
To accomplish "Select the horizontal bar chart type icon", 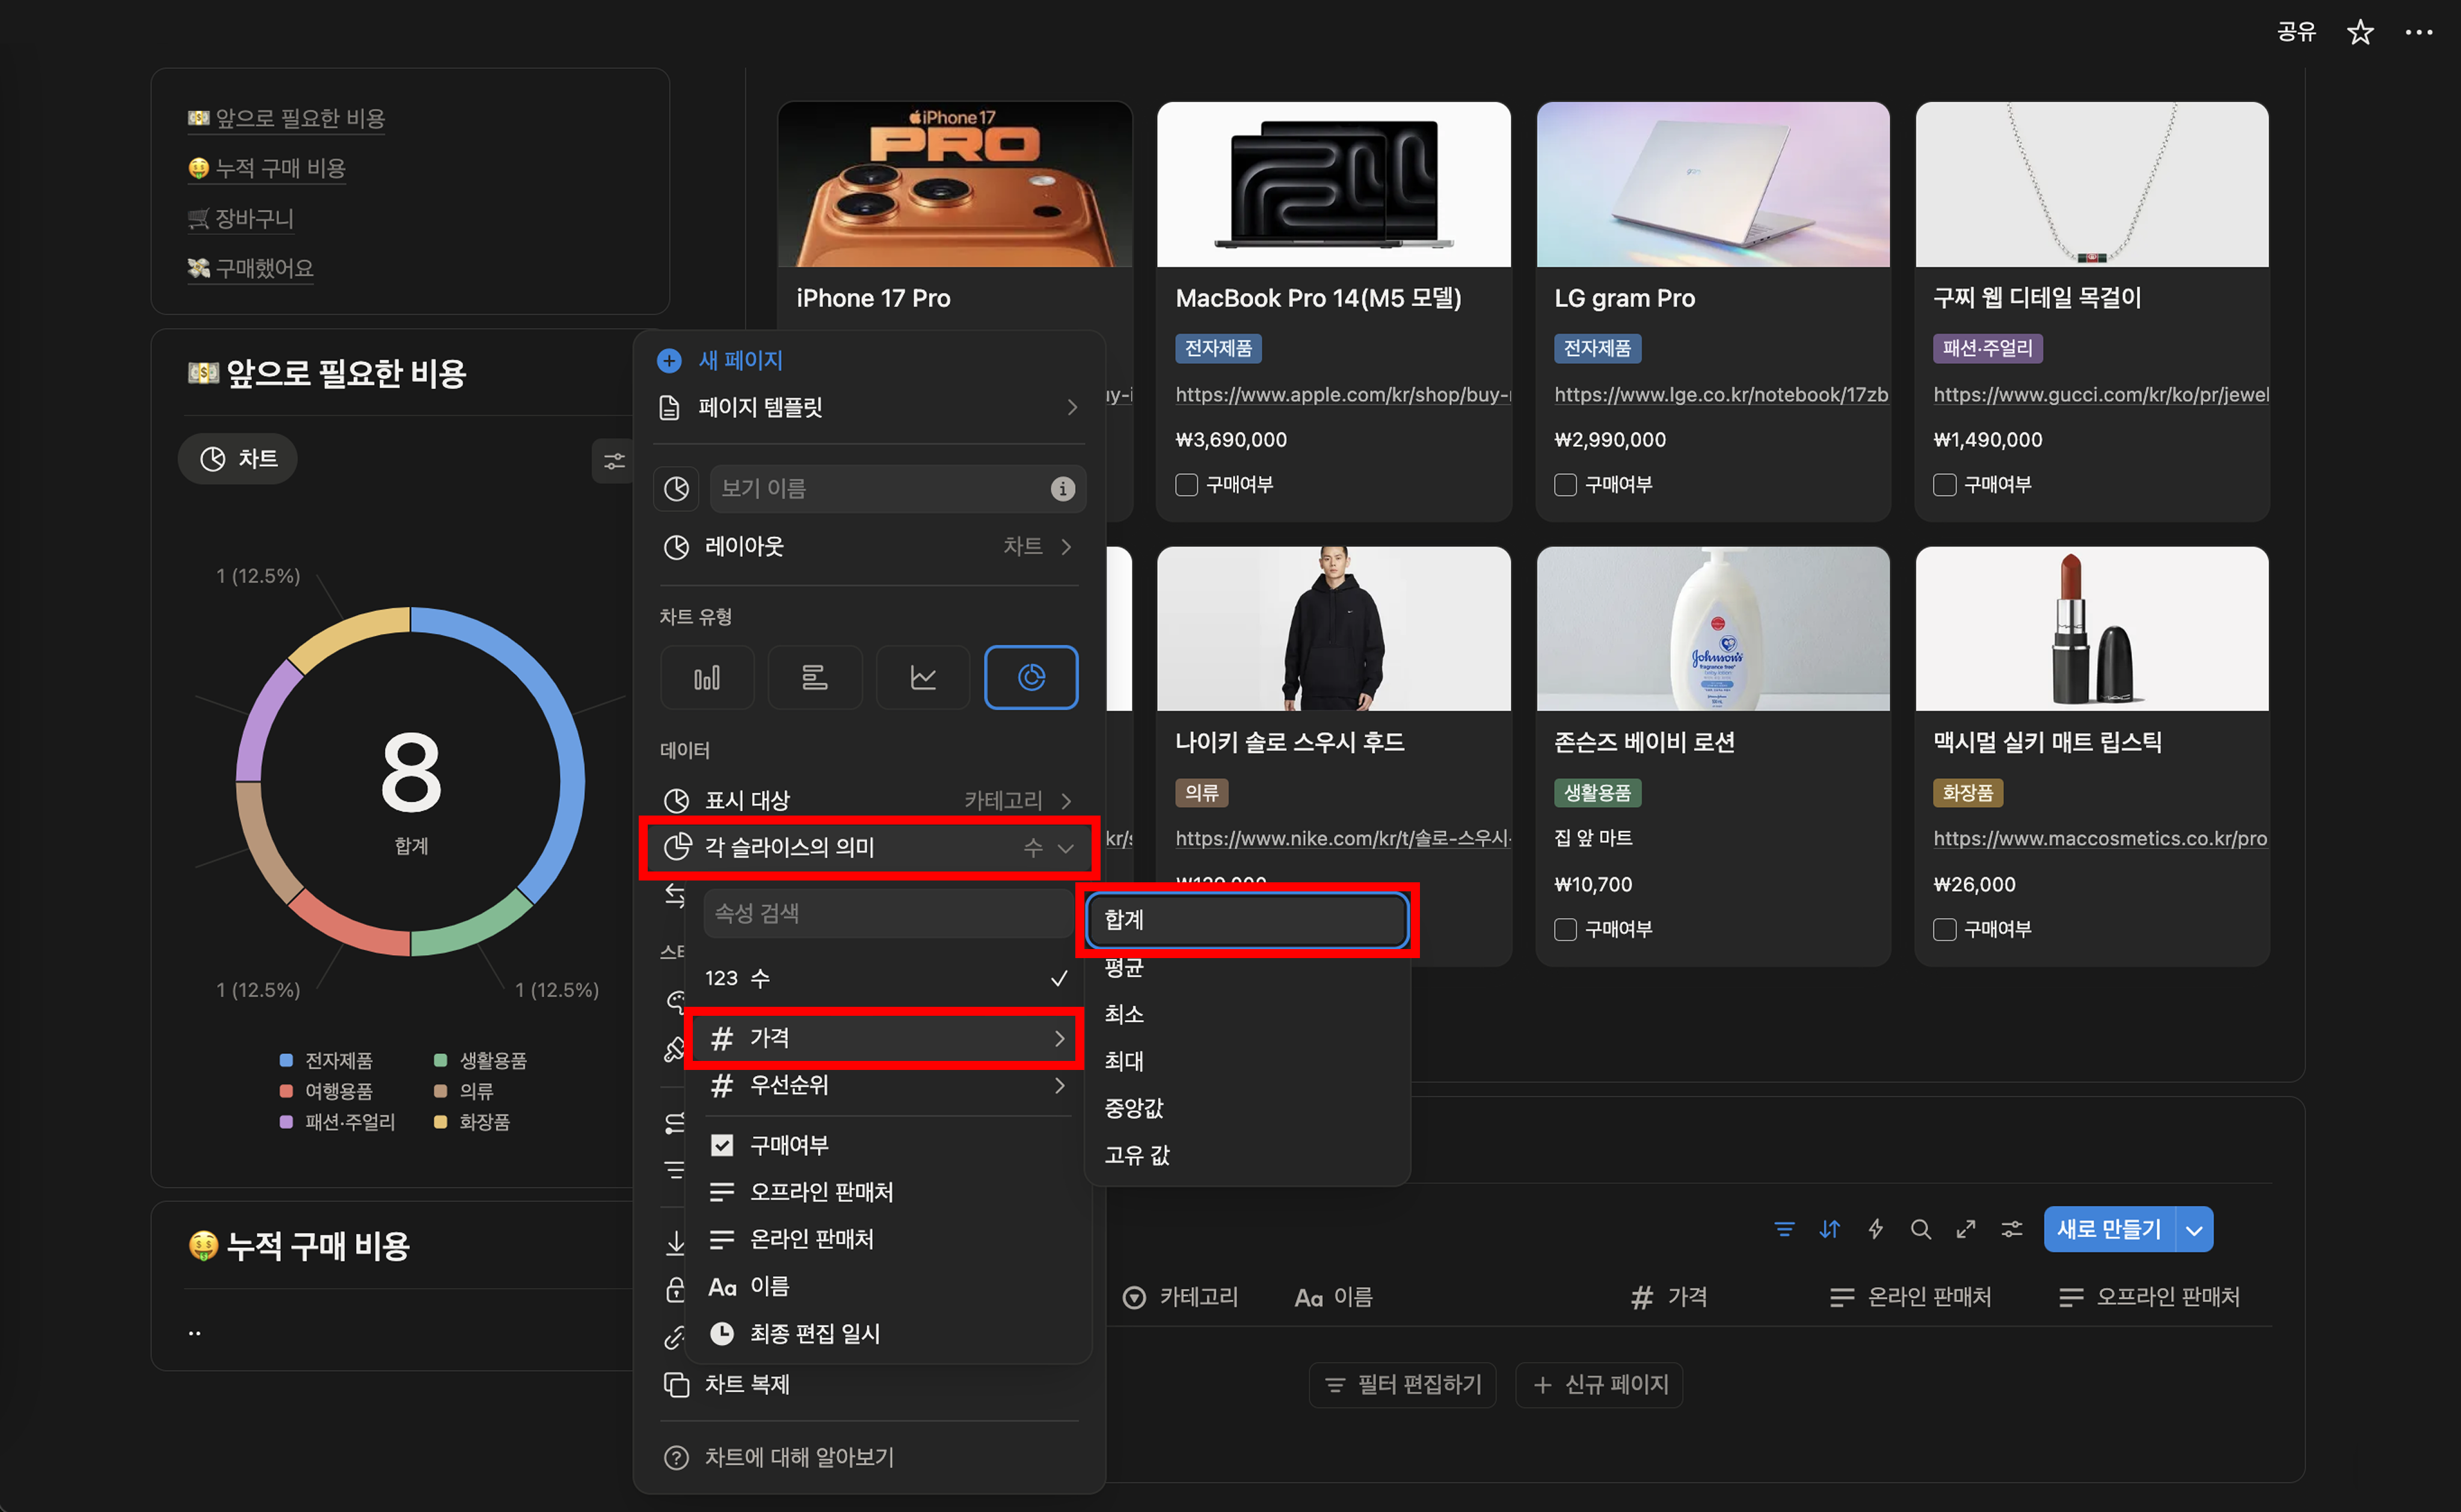I will point(815,678).
